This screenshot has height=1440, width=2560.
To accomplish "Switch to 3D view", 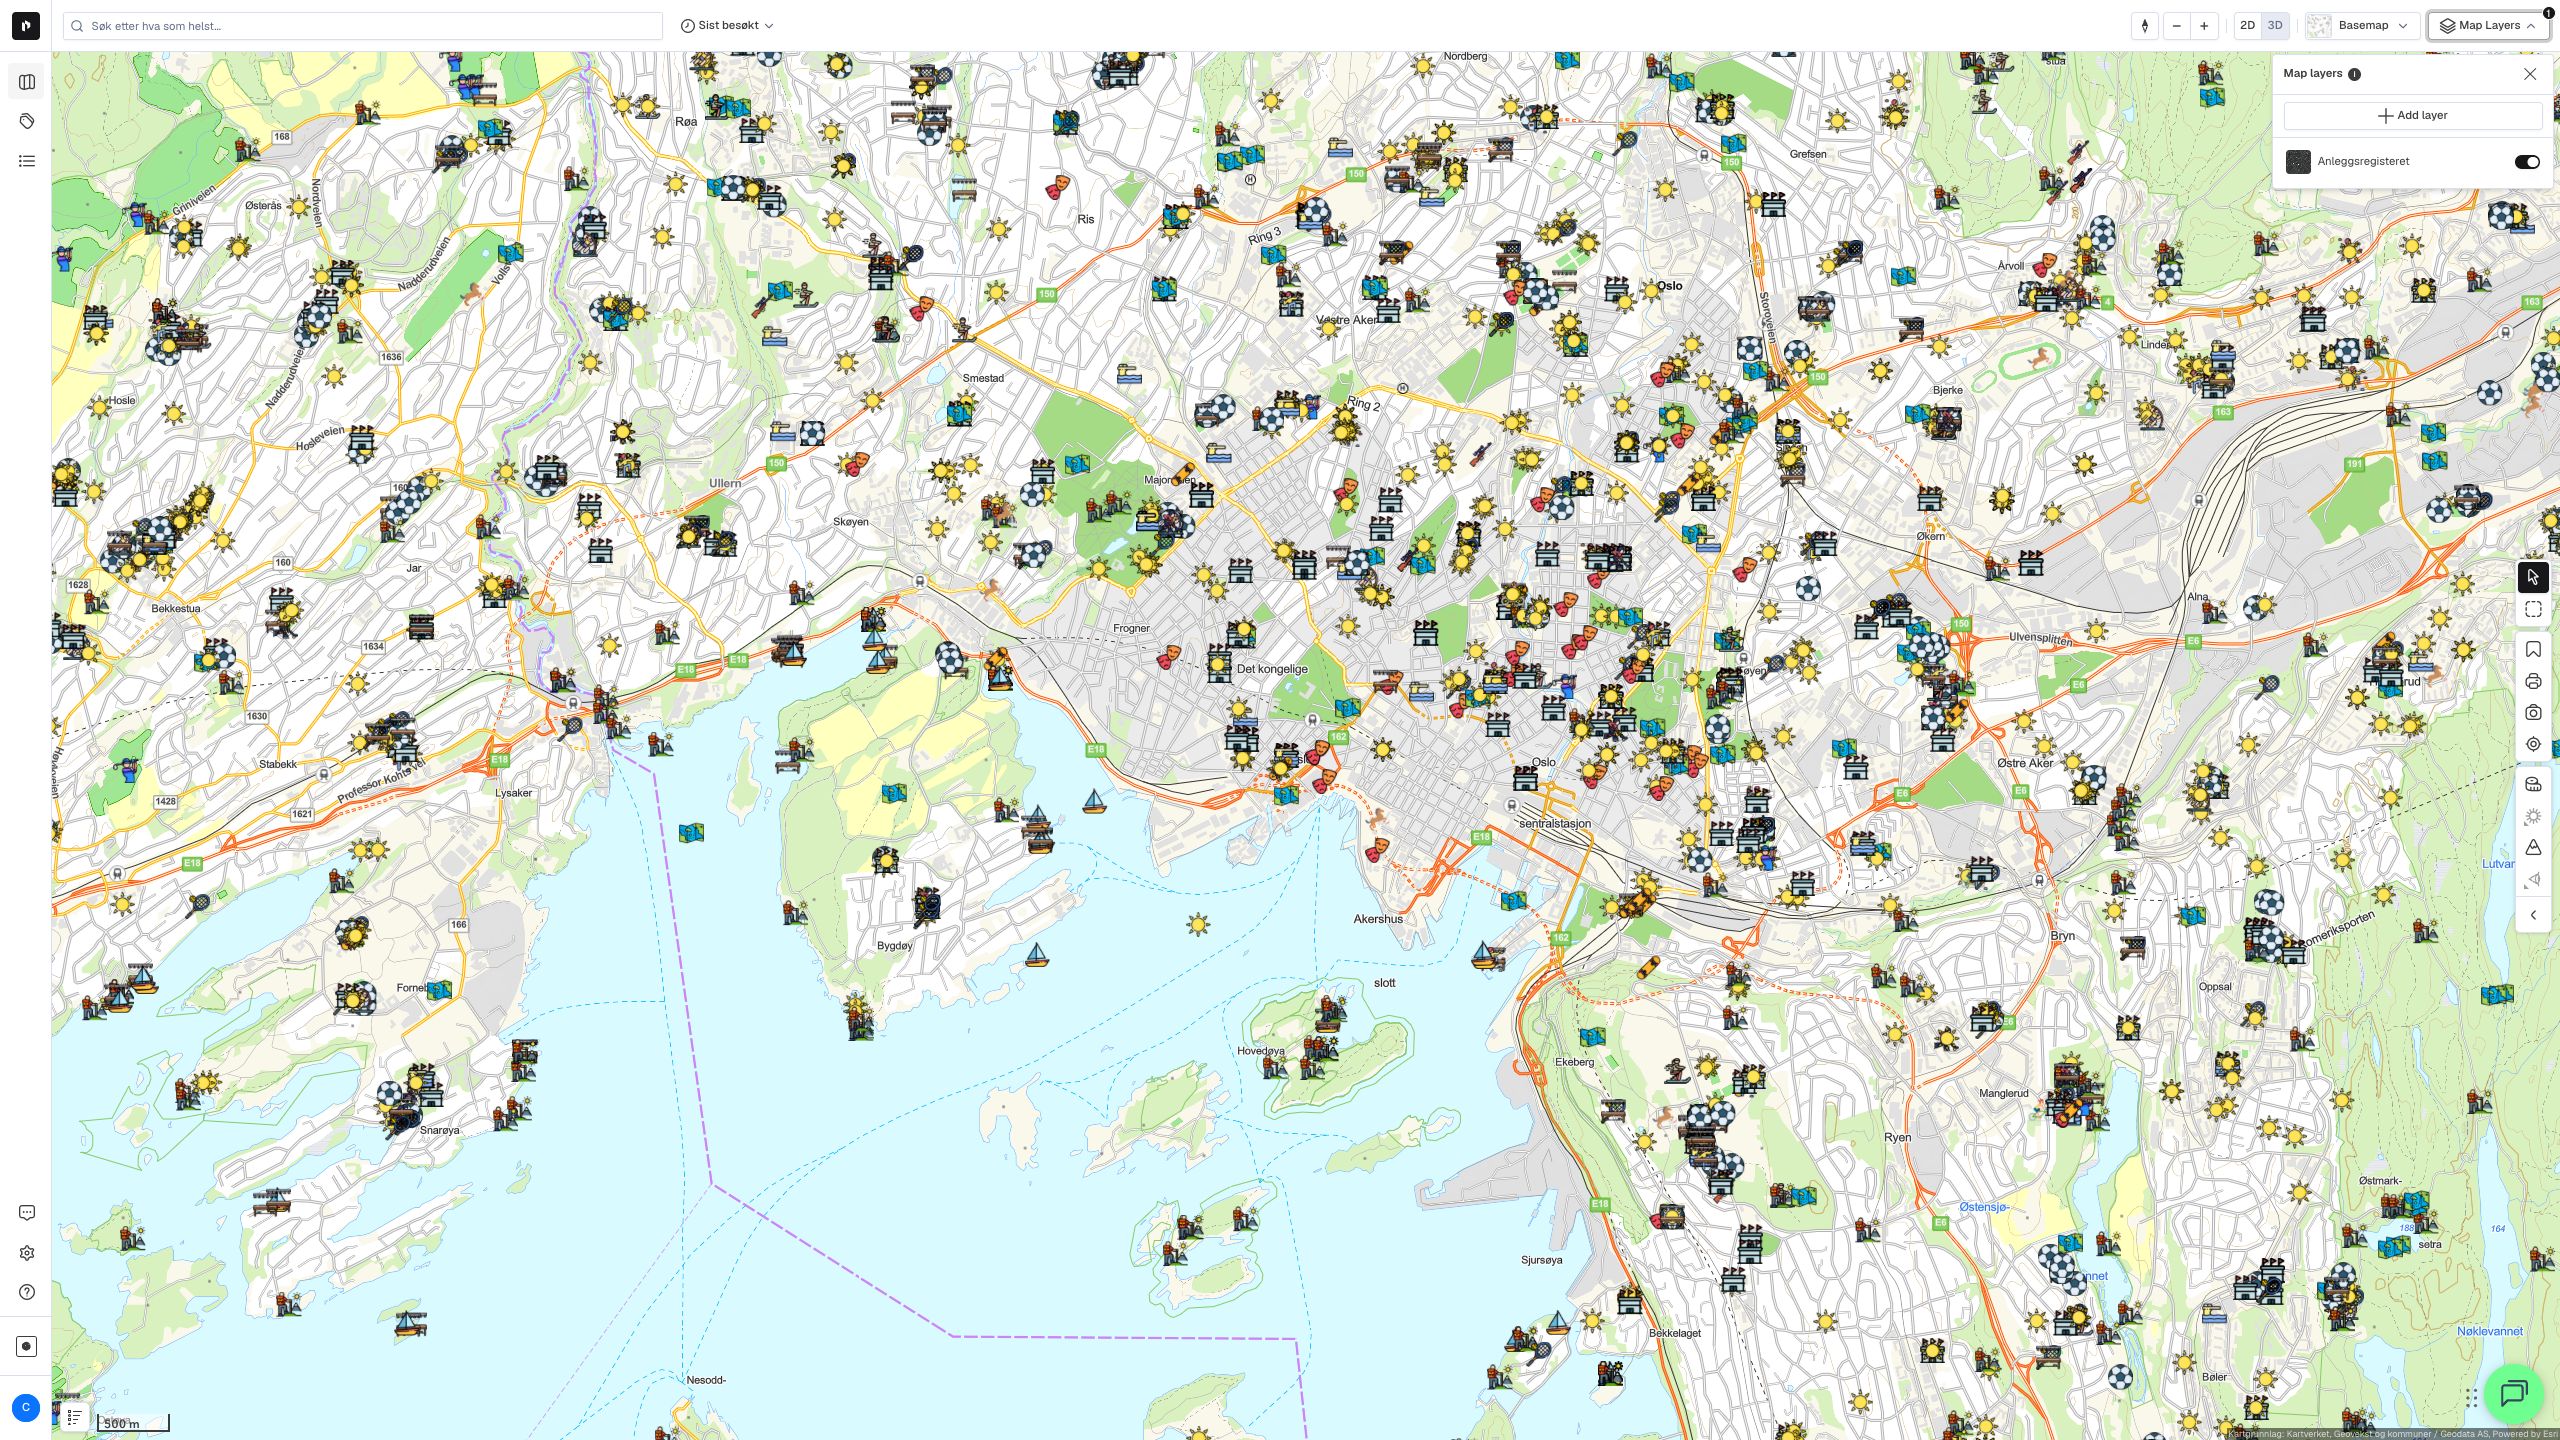I will [2275, 26].
